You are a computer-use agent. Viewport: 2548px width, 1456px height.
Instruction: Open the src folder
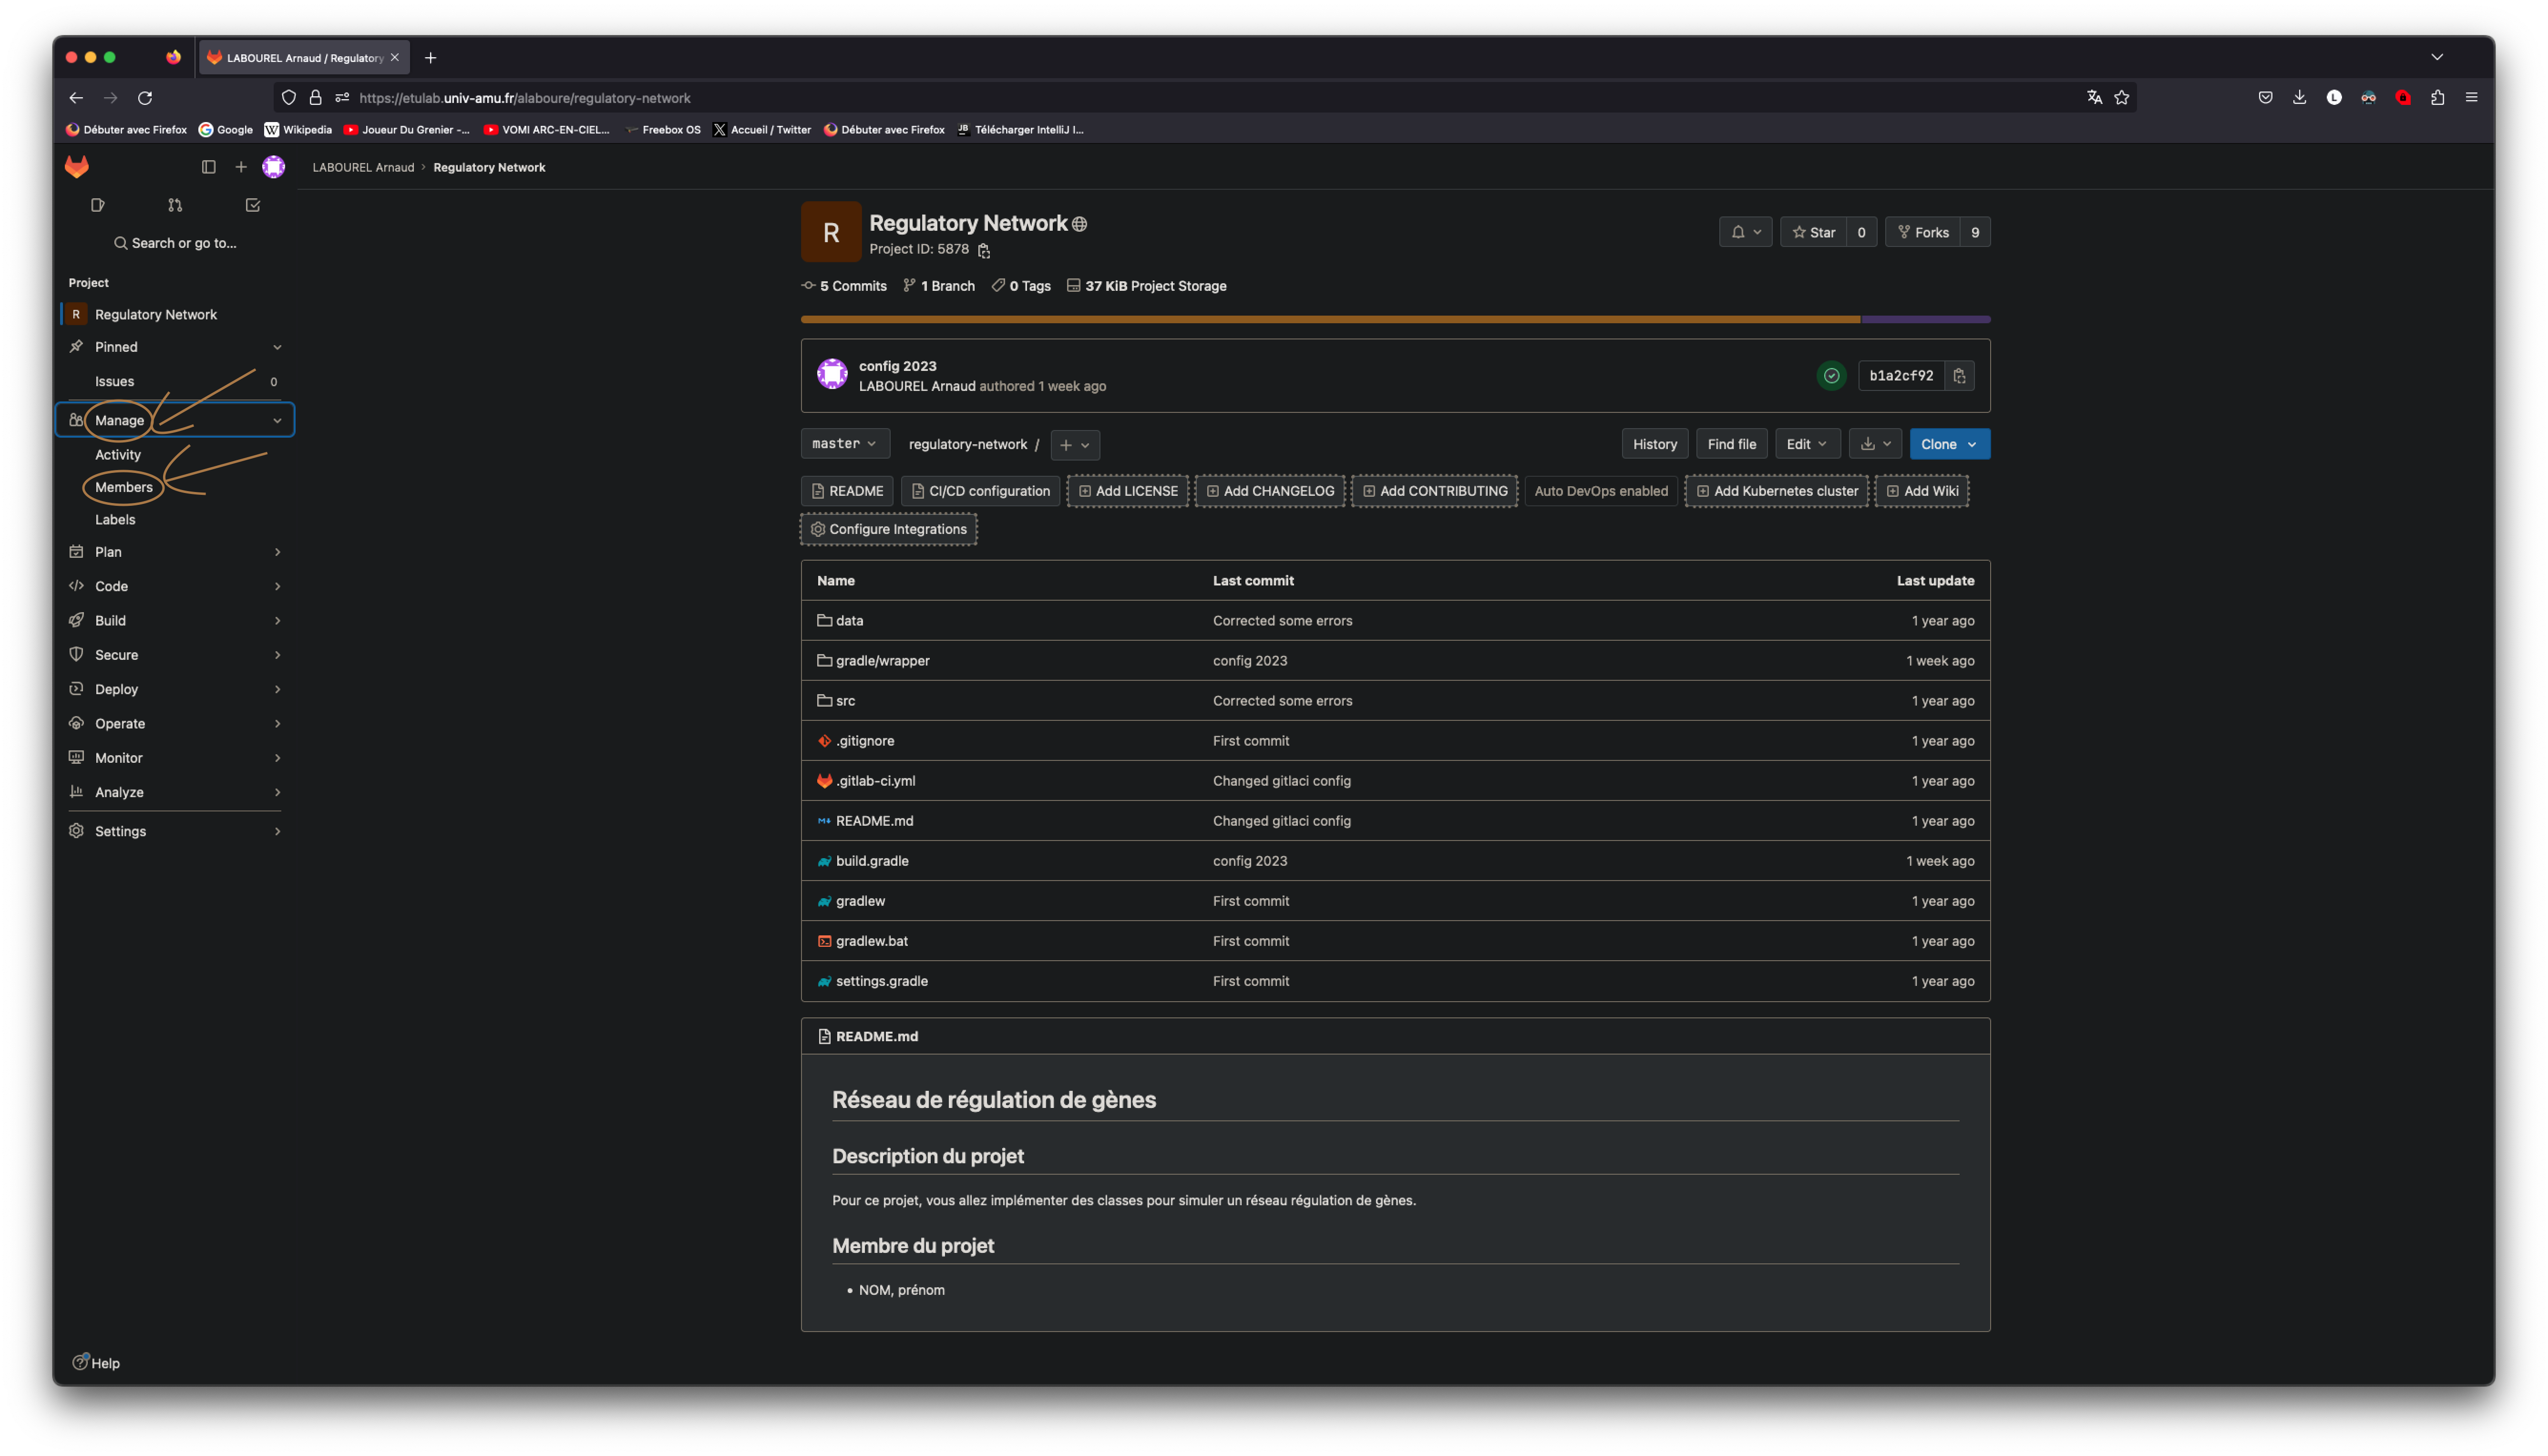pyautogui.click(x=845, y=701)
